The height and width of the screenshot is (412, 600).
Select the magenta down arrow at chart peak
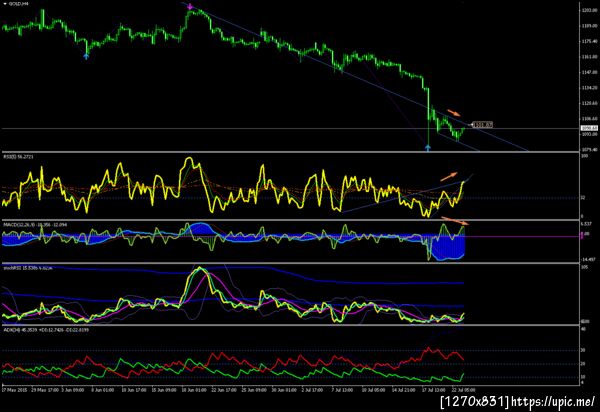190,6
